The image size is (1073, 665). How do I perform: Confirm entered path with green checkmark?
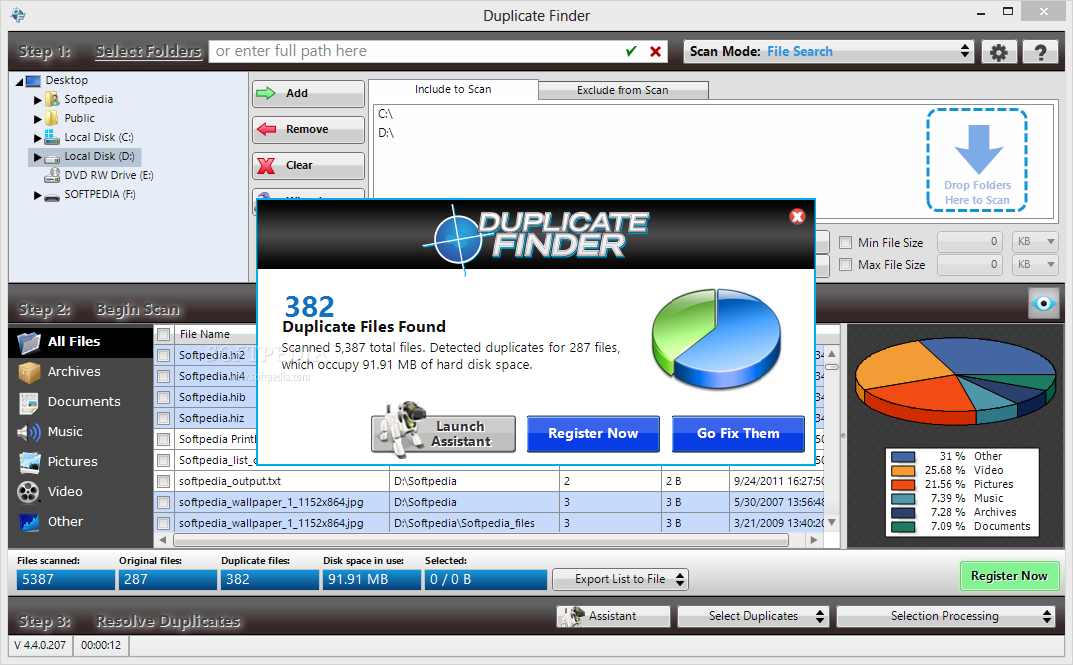(631, 51)
